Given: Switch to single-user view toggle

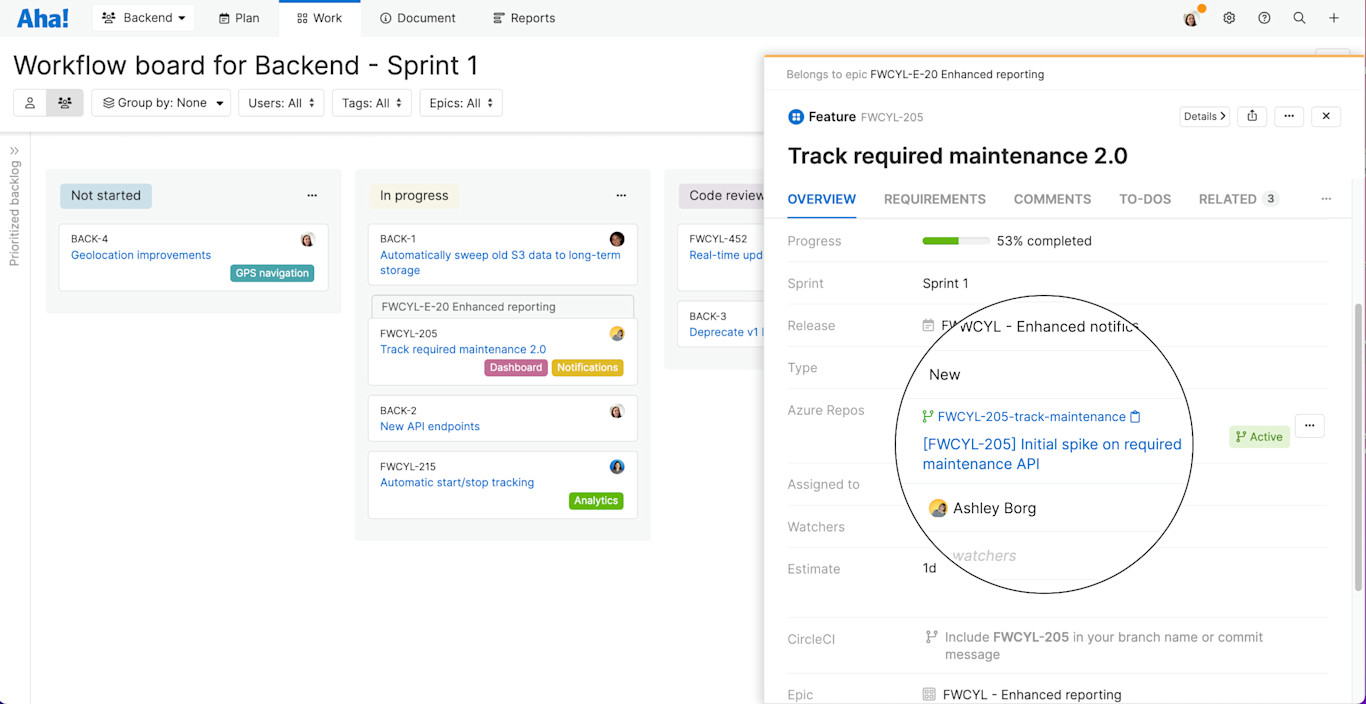Looking at the screenshot, I should [x=29, y=102].
